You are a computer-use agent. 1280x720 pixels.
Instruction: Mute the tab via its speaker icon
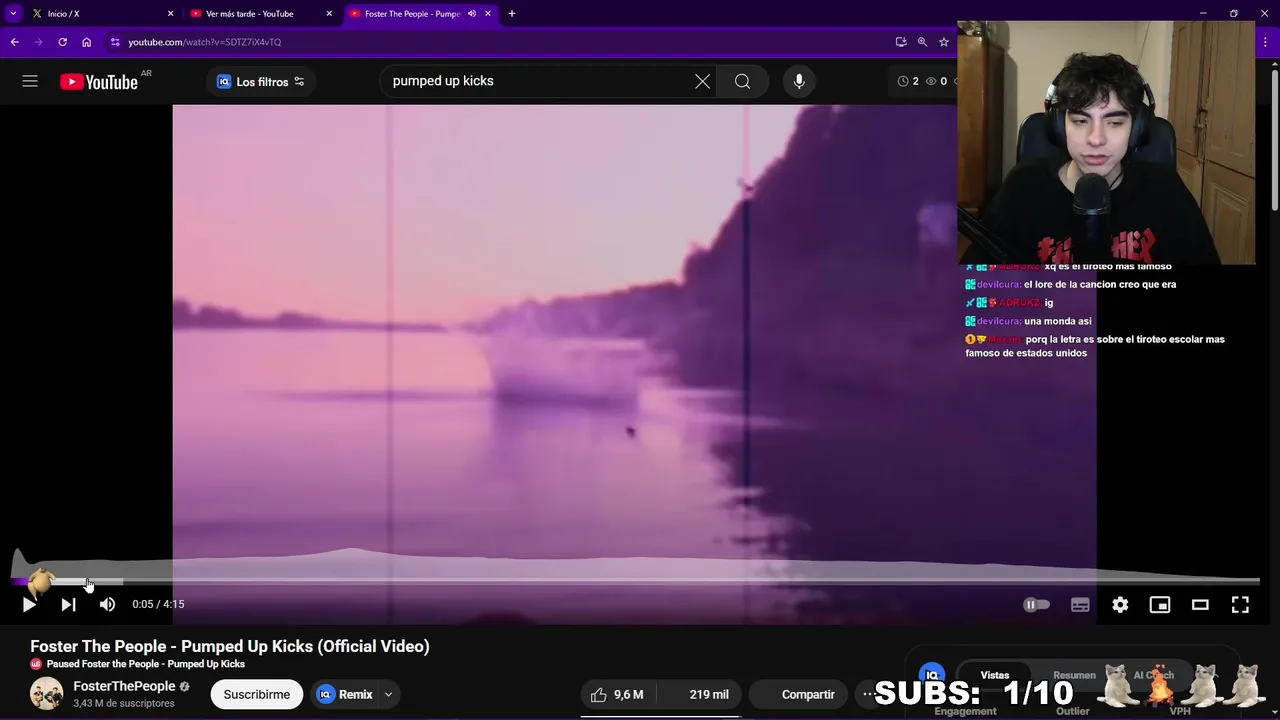[x=472, y=13]
